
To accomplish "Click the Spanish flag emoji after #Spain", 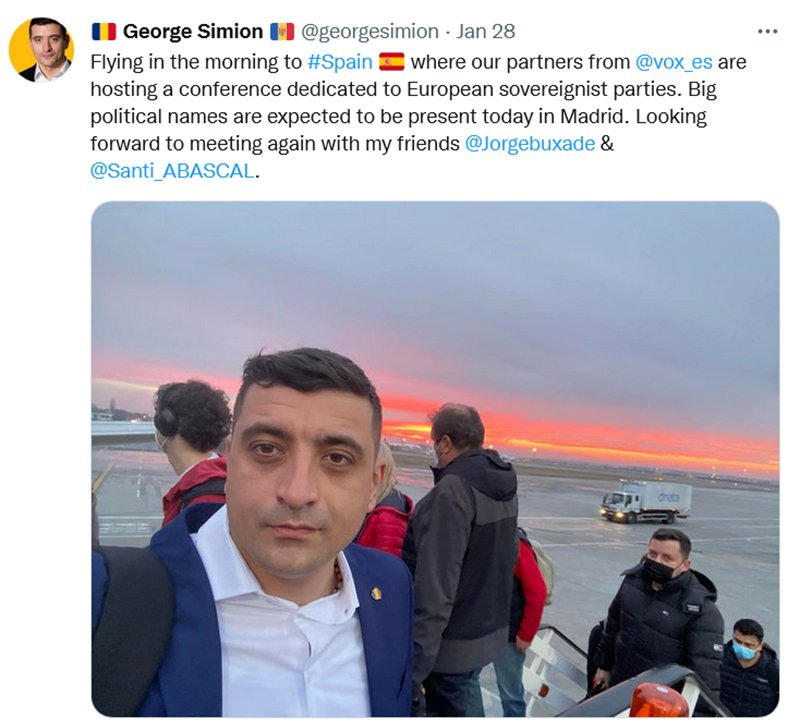I will click(392, 62).
